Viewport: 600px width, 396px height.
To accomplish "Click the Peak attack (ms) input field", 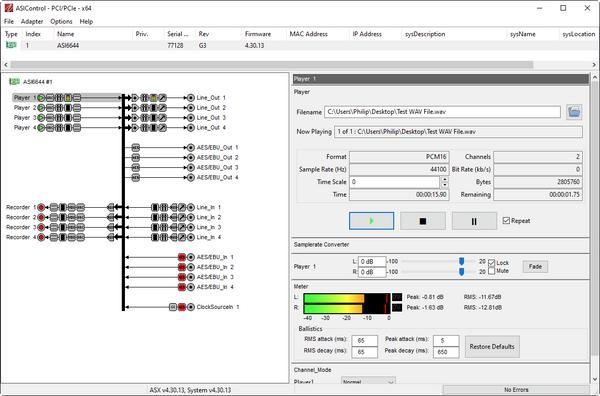I will [x=446, y=340].
